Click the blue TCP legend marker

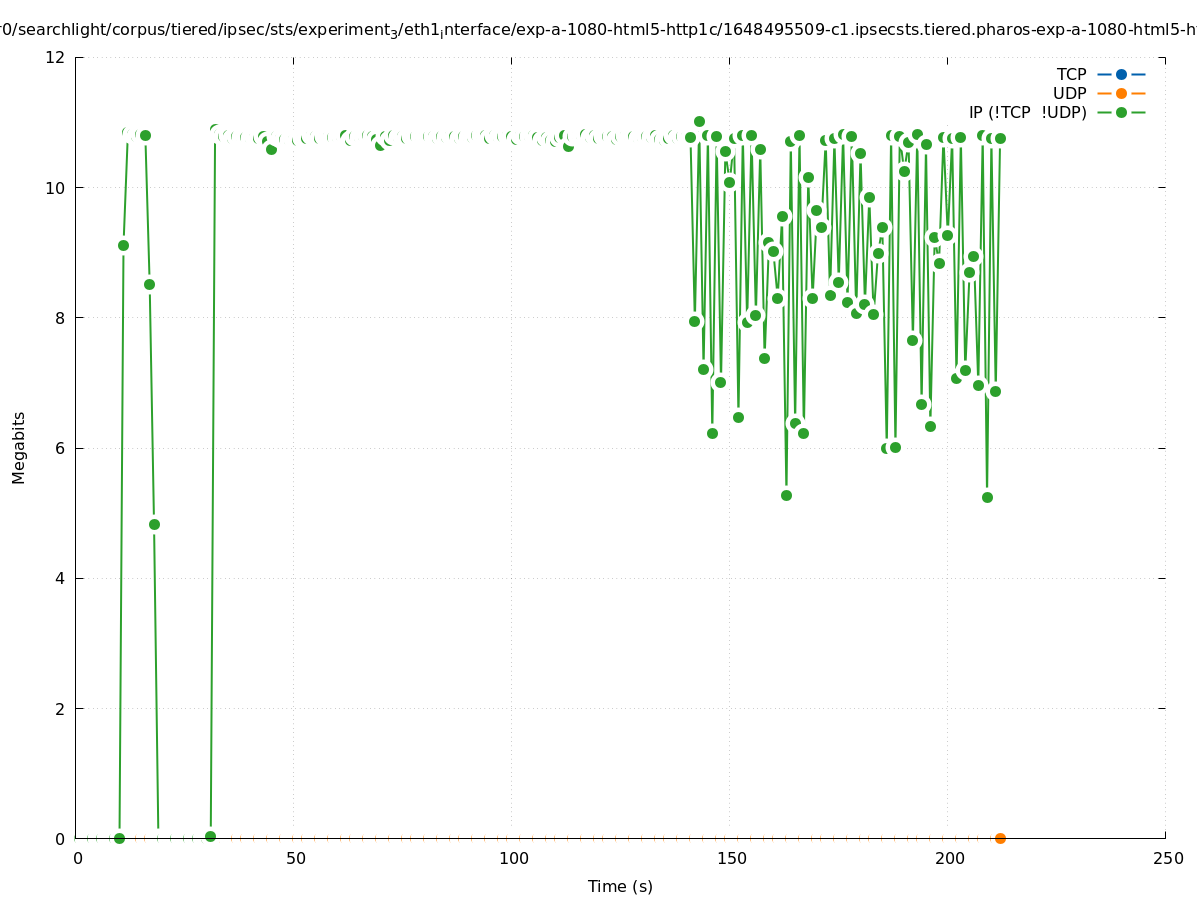[x=1121, y=74]
